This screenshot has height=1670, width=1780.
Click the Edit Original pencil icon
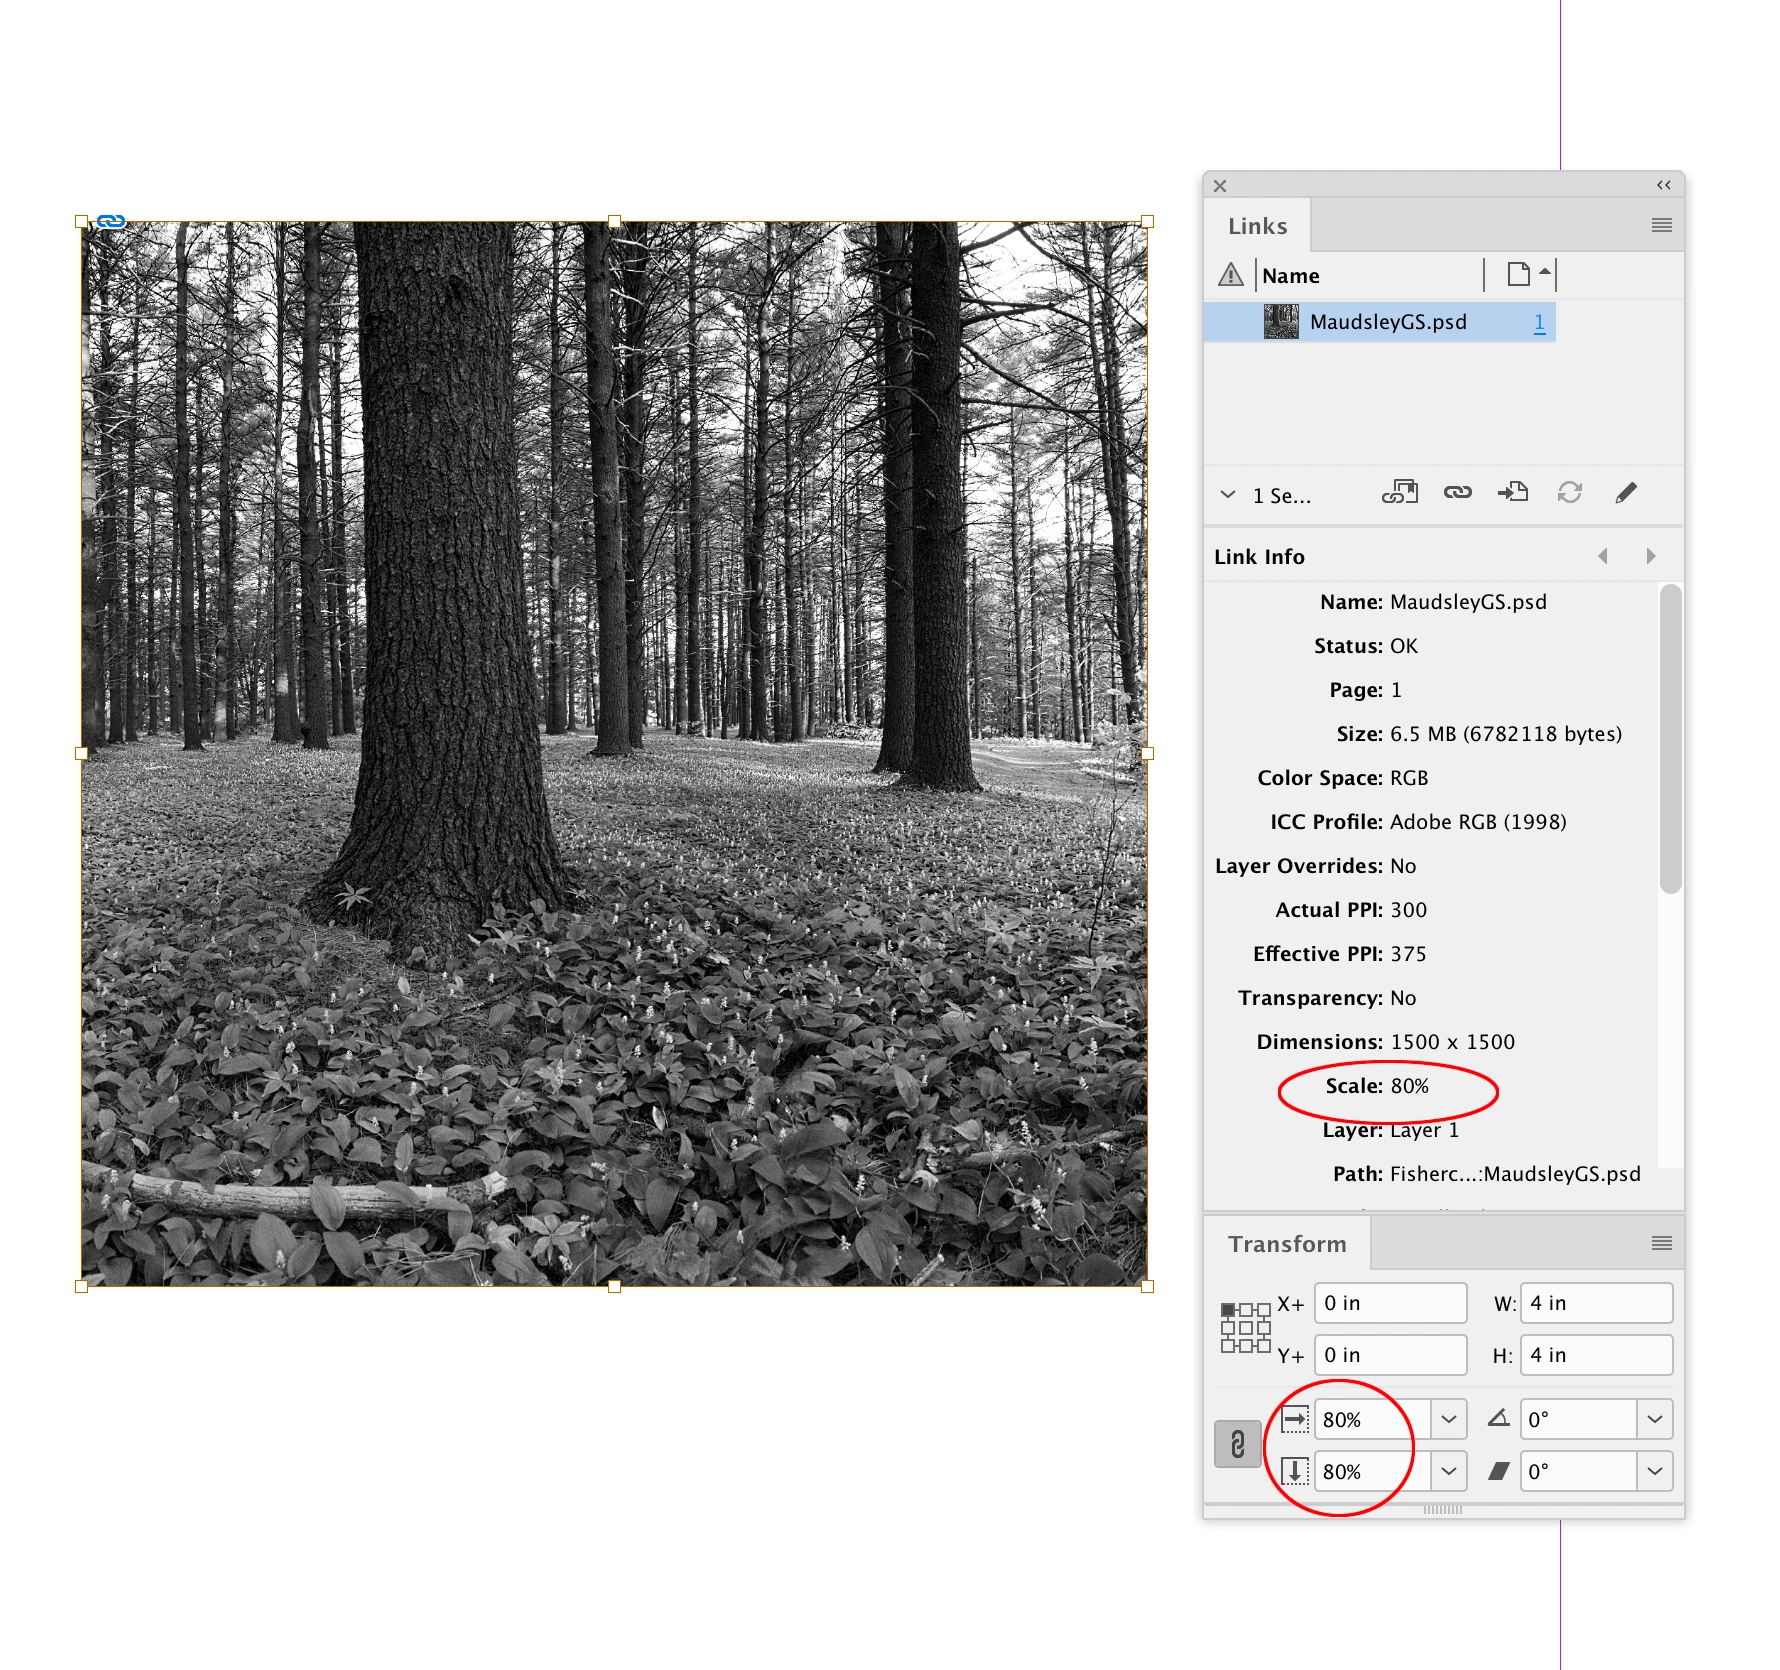[x=1626, y=492]
